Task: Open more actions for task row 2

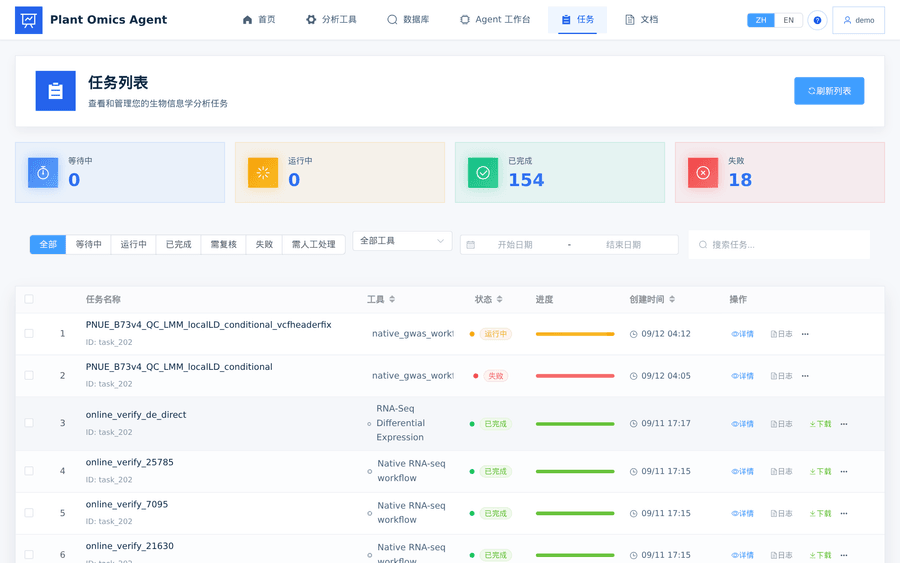Action: 805,376
